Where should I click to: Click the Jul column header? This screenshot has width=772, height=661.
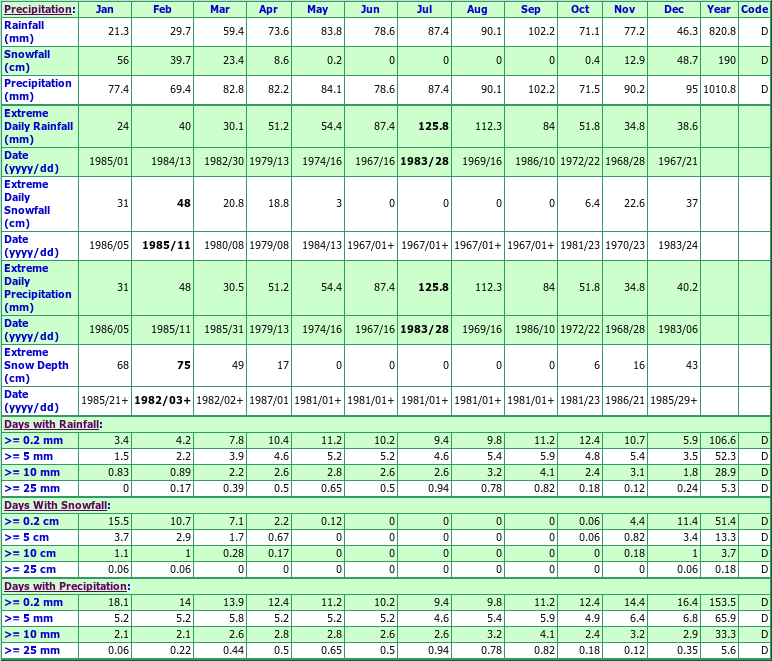click(424, 9)
